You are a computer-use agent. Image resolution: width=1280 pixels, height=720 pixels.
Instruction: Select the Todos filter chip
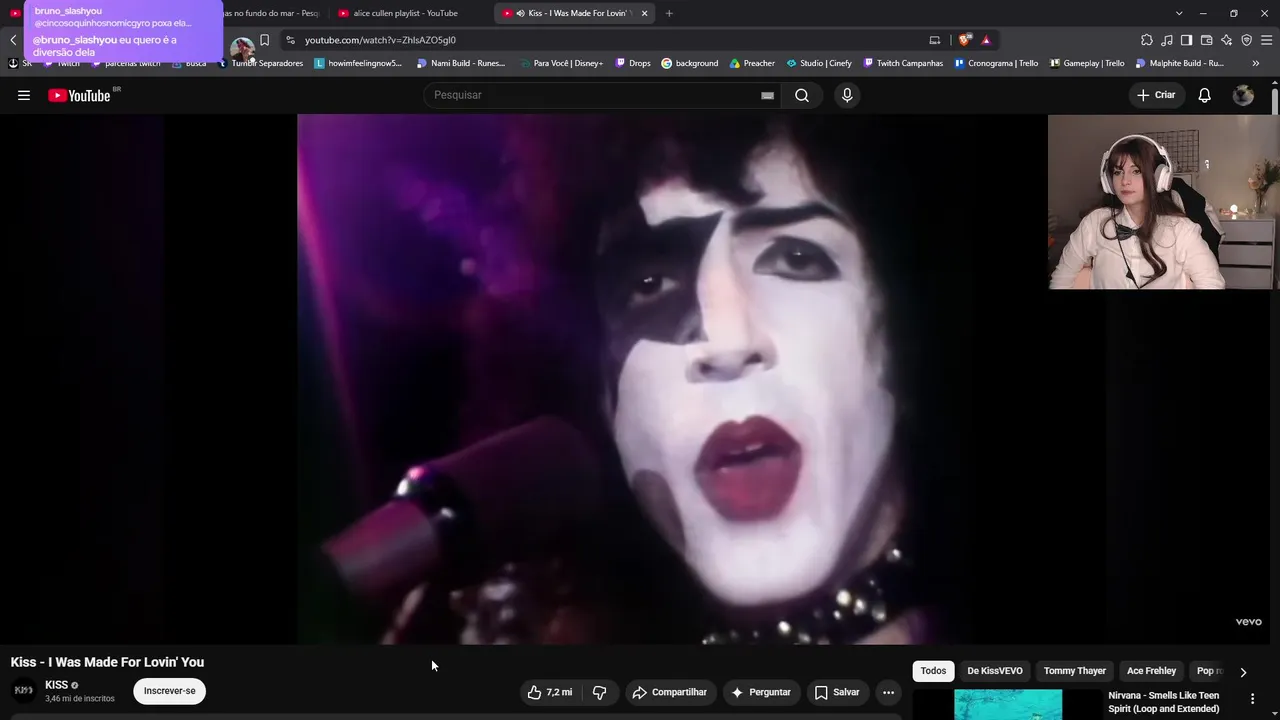point(933,671)
